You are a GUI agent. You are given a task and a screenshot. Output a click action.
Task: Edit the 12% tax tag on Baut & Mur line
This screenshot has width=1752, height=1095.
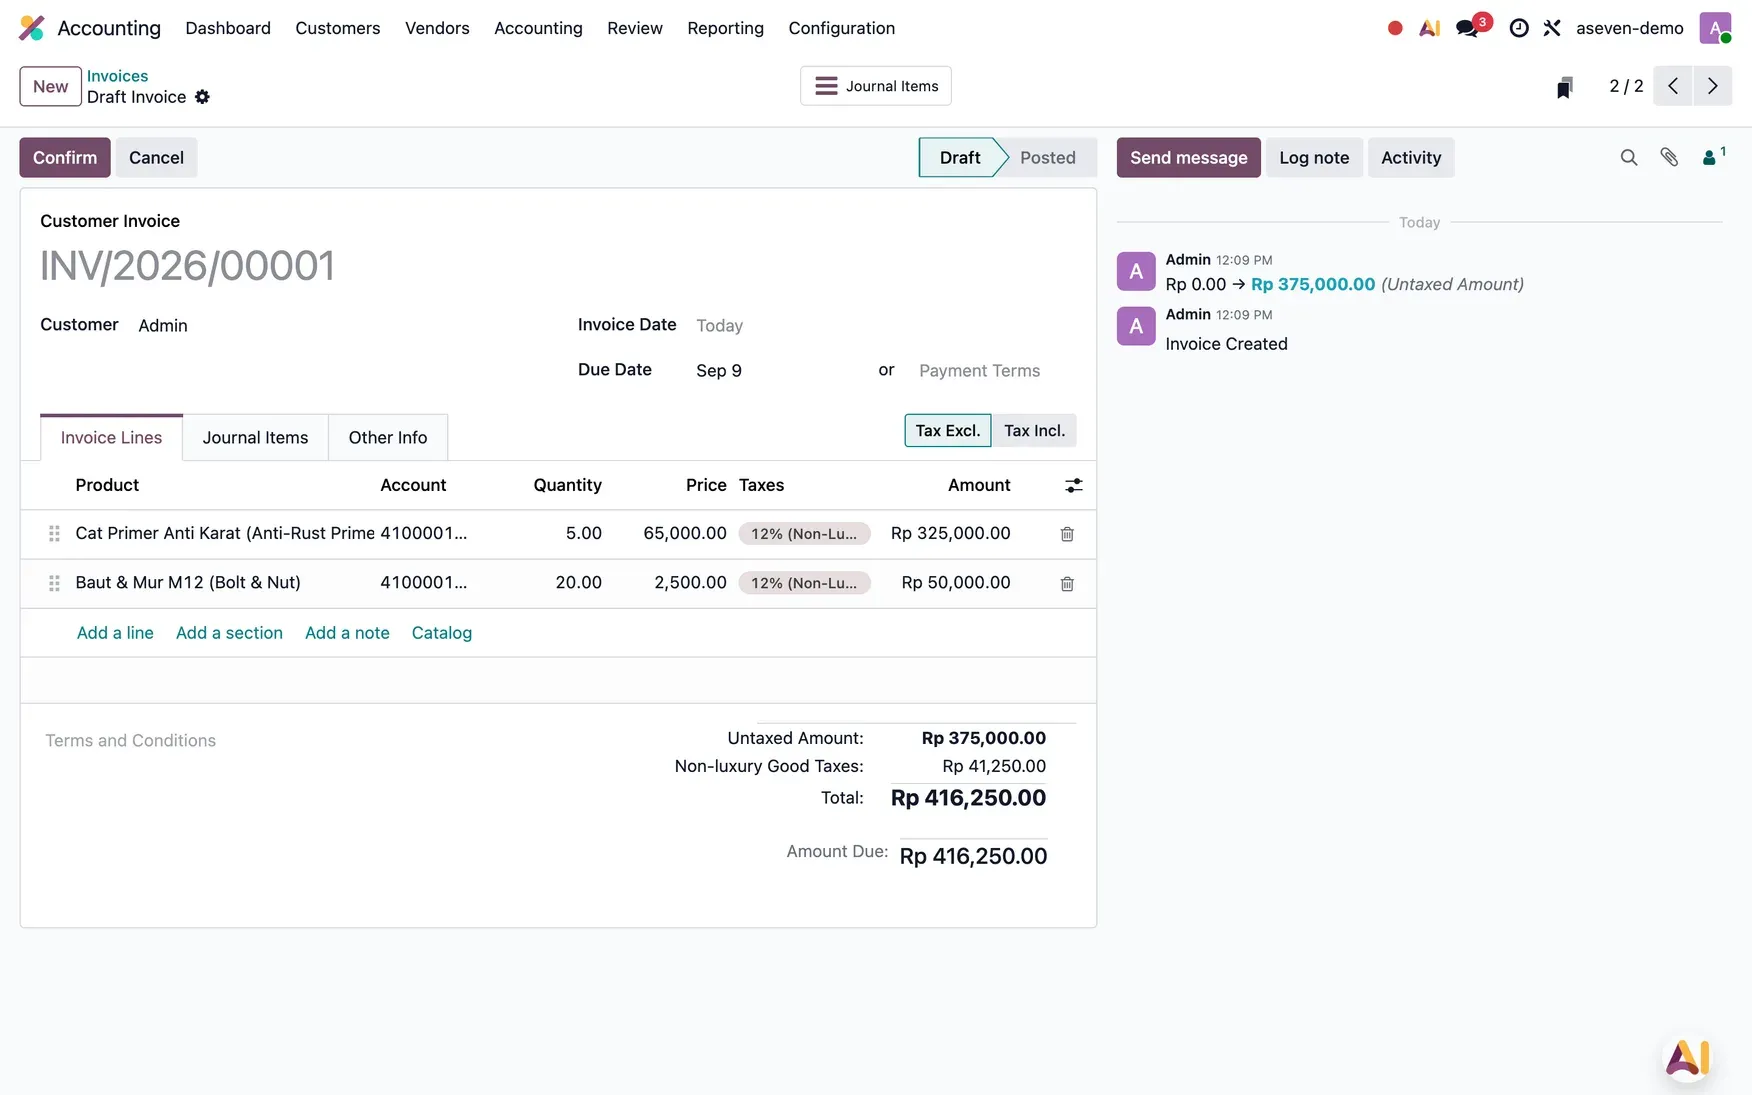click(x=805, y=583)
